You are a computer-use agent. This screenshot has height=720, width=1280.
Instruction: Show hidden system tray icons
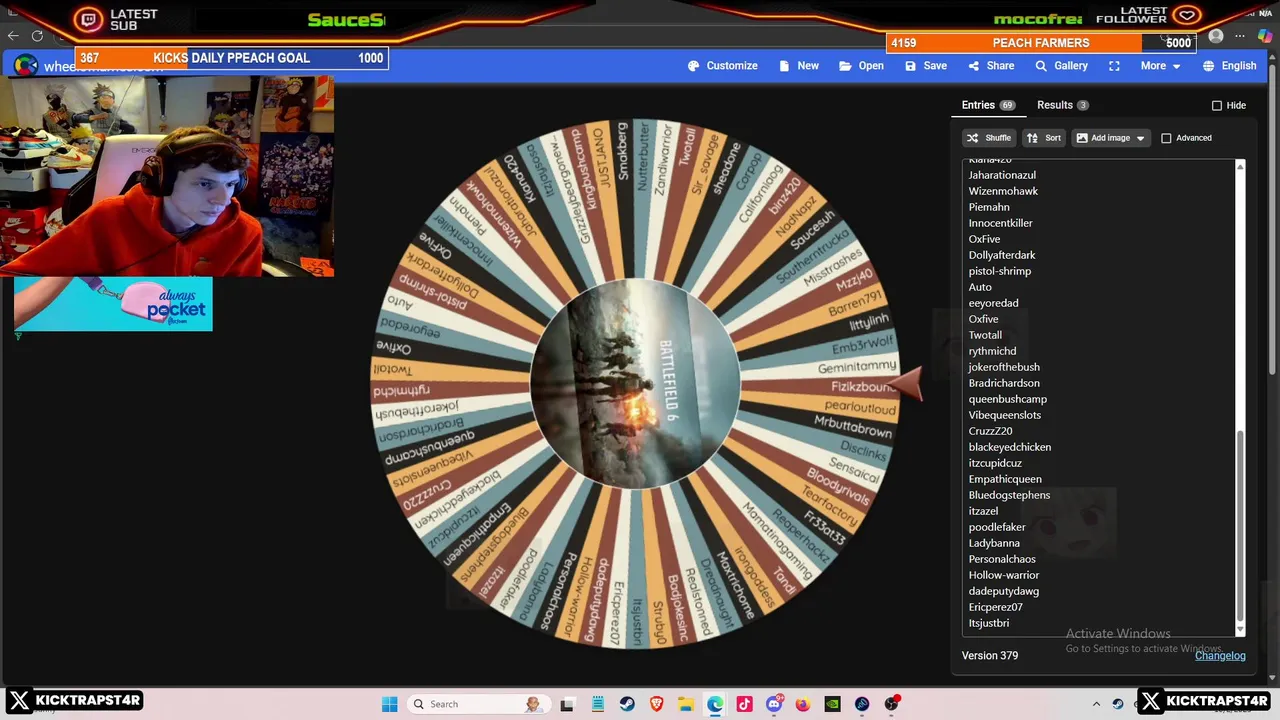click(1096, 704)
